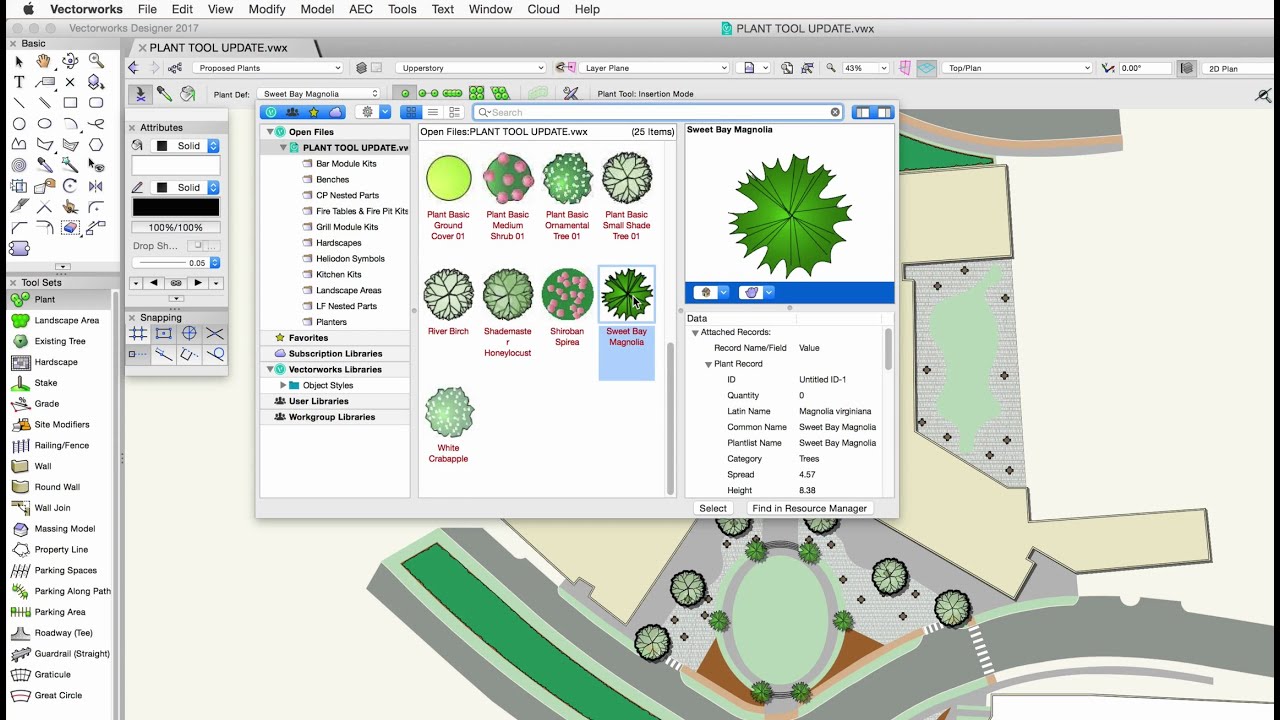1280x720 pixels.
Task: Open the Cloud menu
Action: point(543,9)
